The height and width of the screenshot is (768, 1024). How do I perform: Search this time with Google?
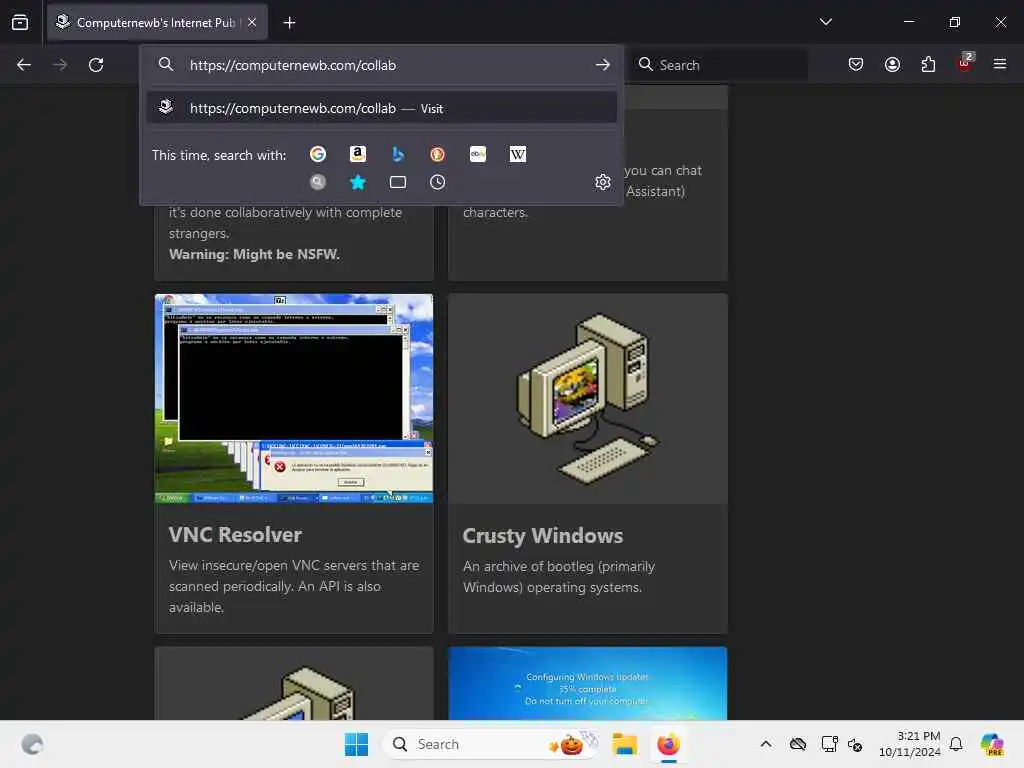pyautogui.click(x=318, y=154)
